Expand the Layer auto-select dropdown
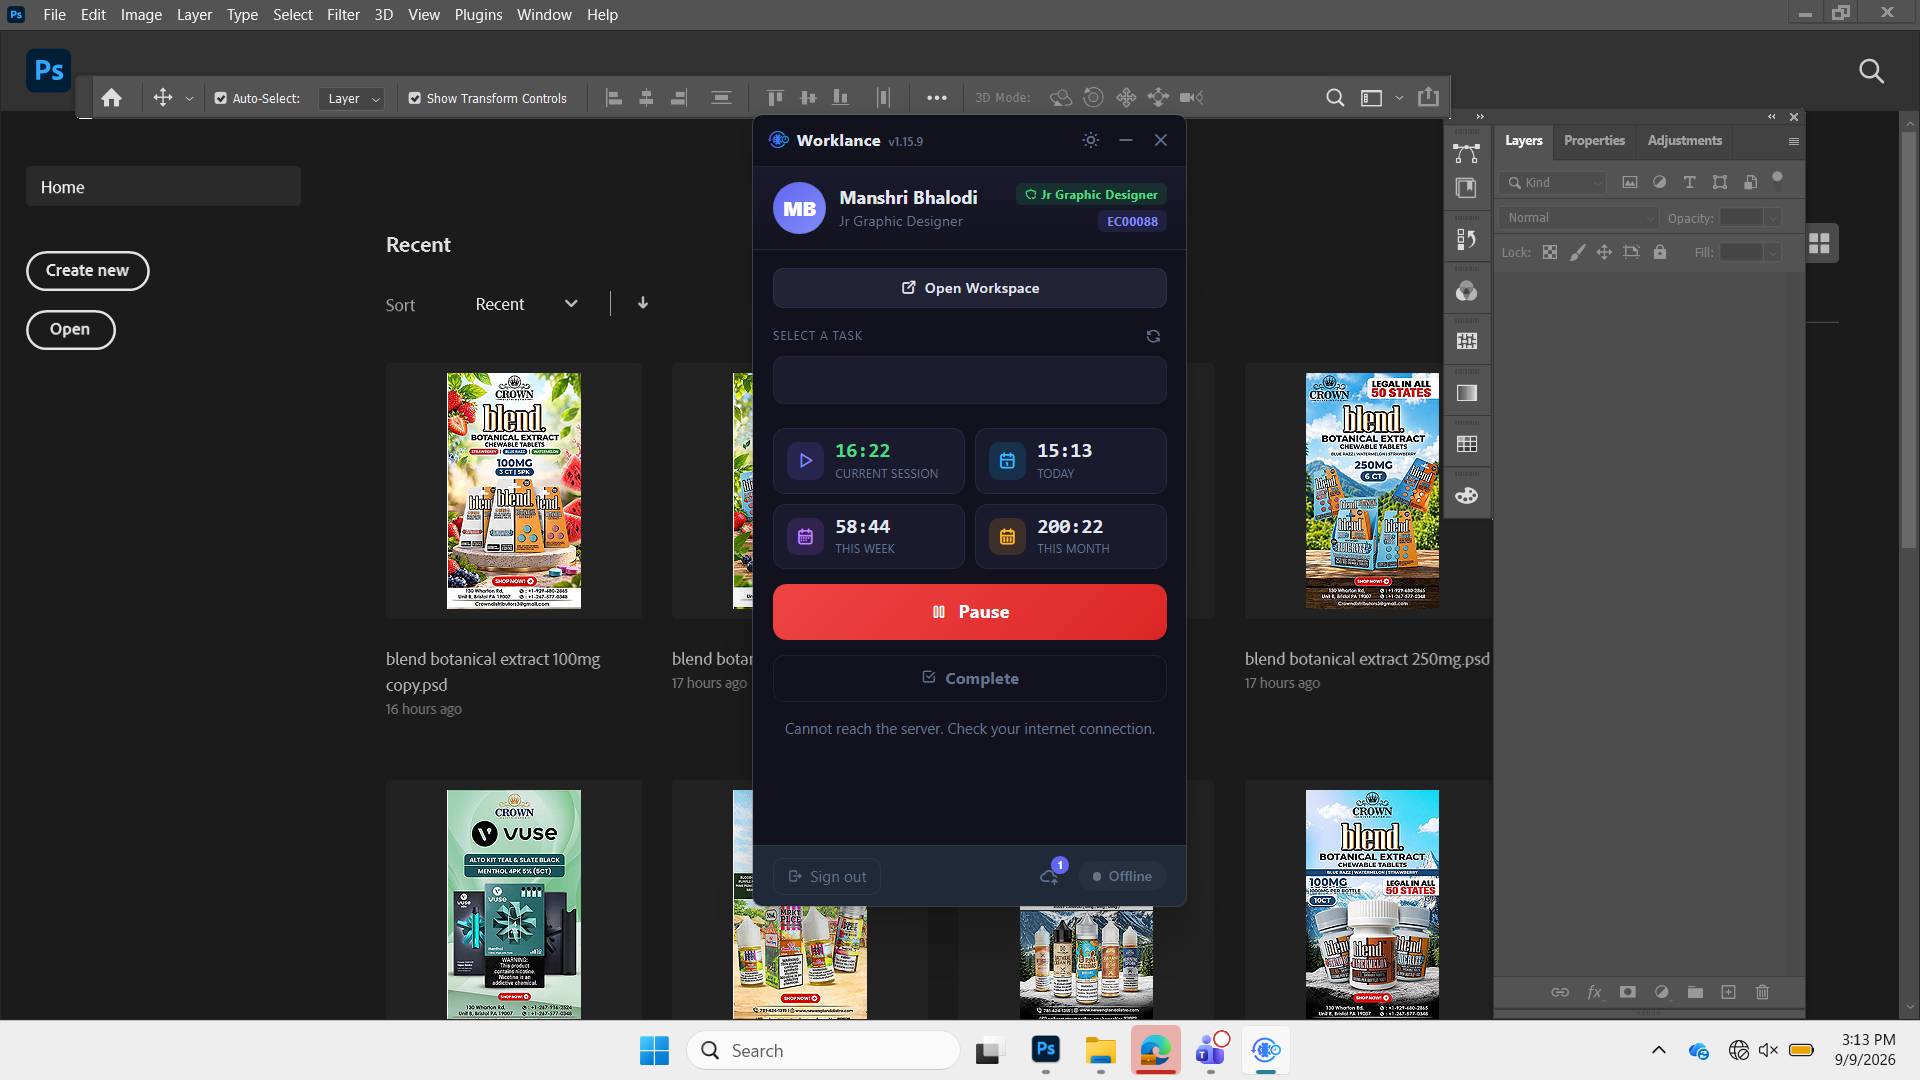The width and height of the screenshot is (1920, 1080). (x=352, y=99)
